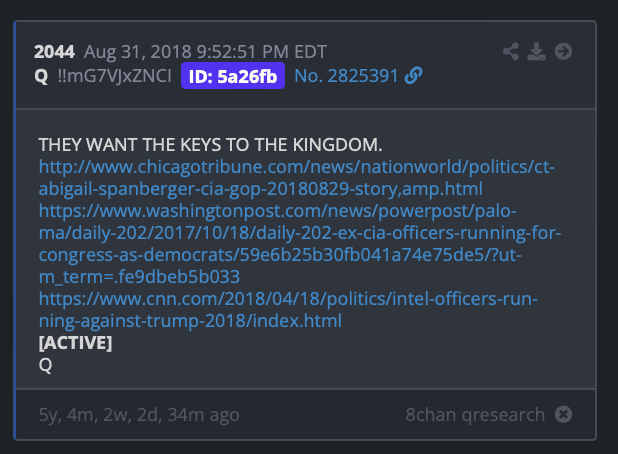The height and width of the screenshot is (454, 618).
Task: Open the post via the right-arrow circle icon
Action: [x=563, y=52]
